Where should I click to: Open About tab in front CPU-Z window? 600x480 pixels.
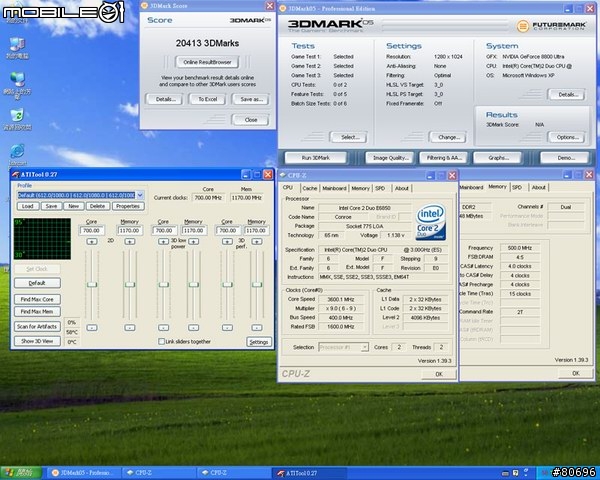tap(402, 188)
